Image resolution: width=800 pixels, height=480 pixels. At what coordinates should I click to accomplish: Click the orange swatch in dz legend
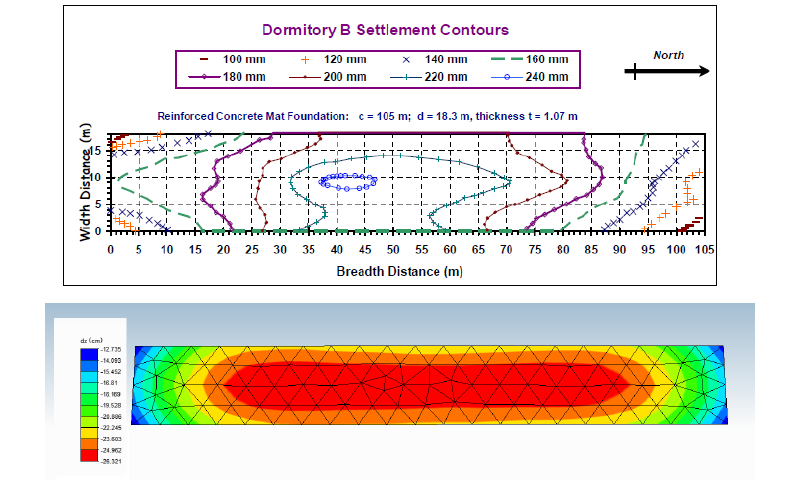[x=89, y=444]
